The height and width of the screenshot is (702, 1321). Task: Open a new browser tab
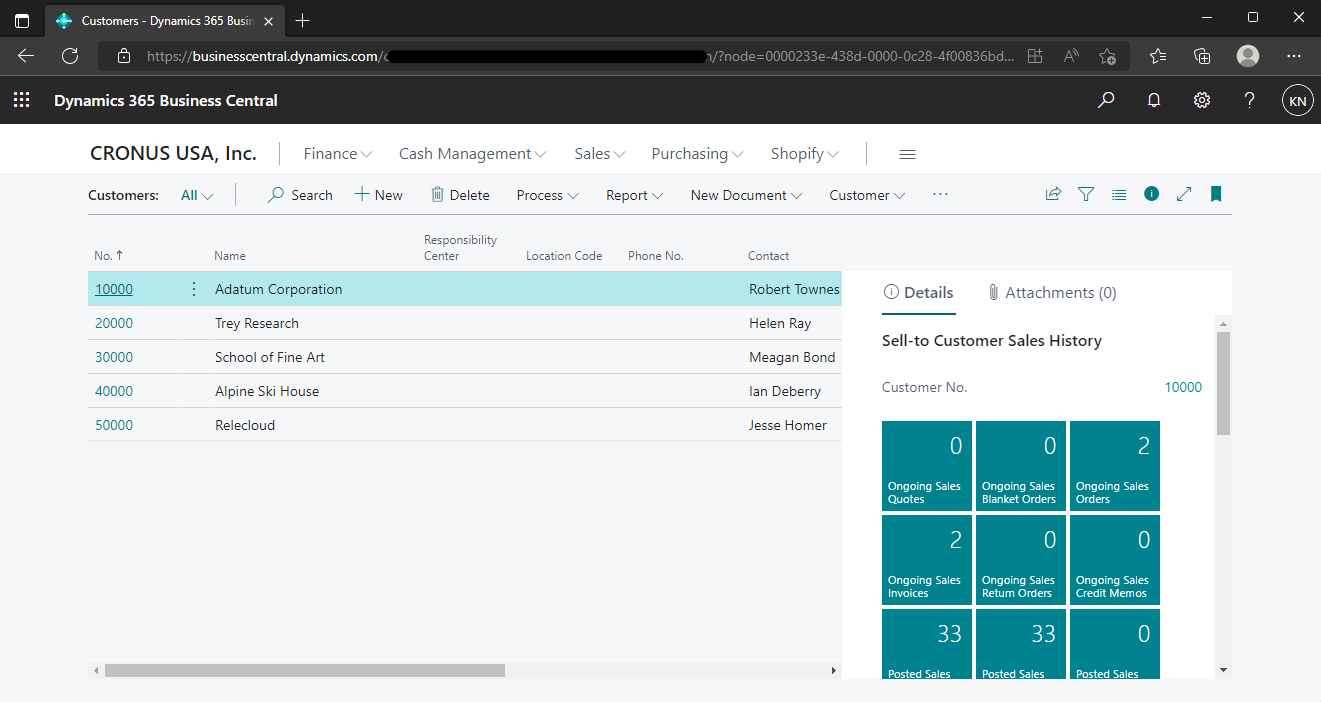click(x=303, y=20)
